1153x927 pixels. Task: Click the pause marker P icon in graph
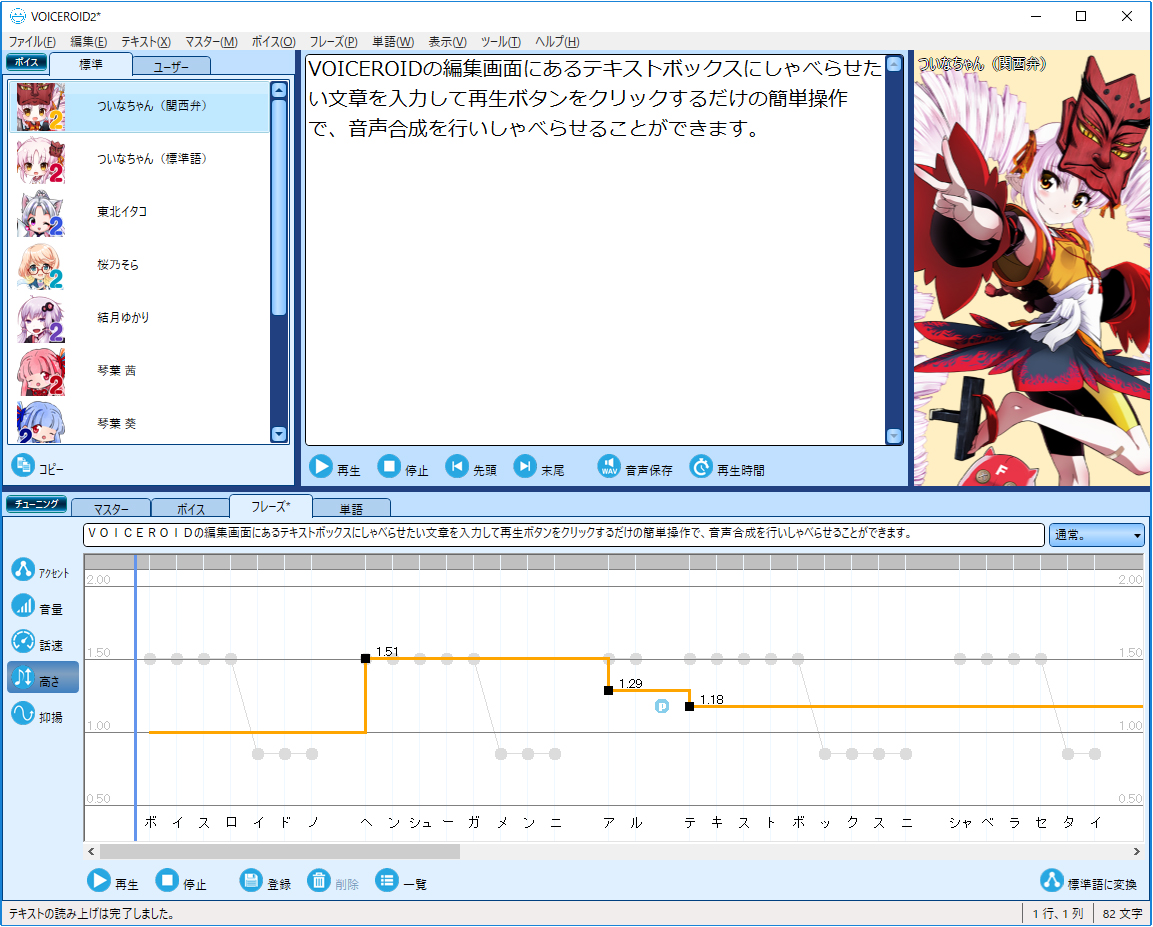(662, 706)
